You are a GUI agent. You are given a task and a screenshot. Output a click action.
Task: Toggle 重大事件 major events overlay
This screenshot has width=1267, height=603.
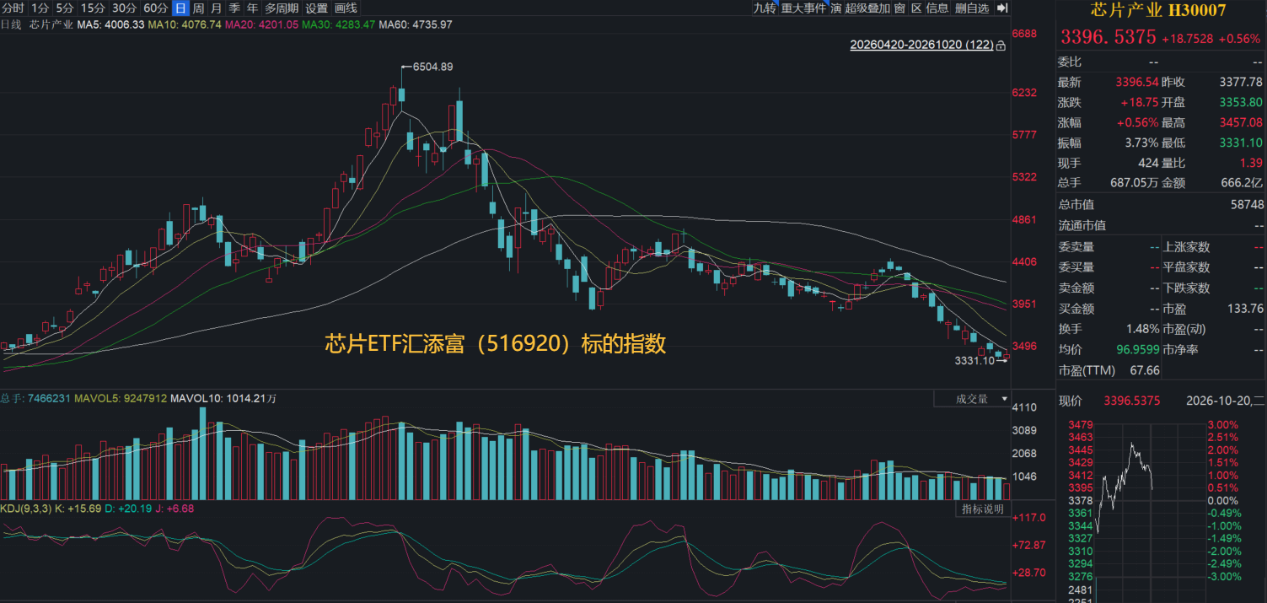[x=803, y=8]
